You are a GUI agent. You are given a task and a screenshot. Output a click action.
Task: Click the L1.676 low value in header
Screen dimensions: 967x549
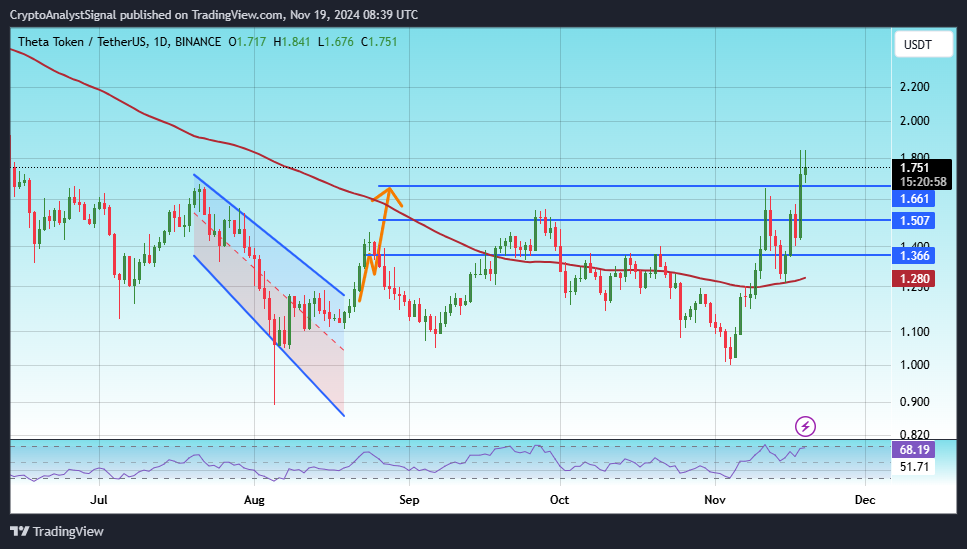pyautogui.click(x=335, y=42)
